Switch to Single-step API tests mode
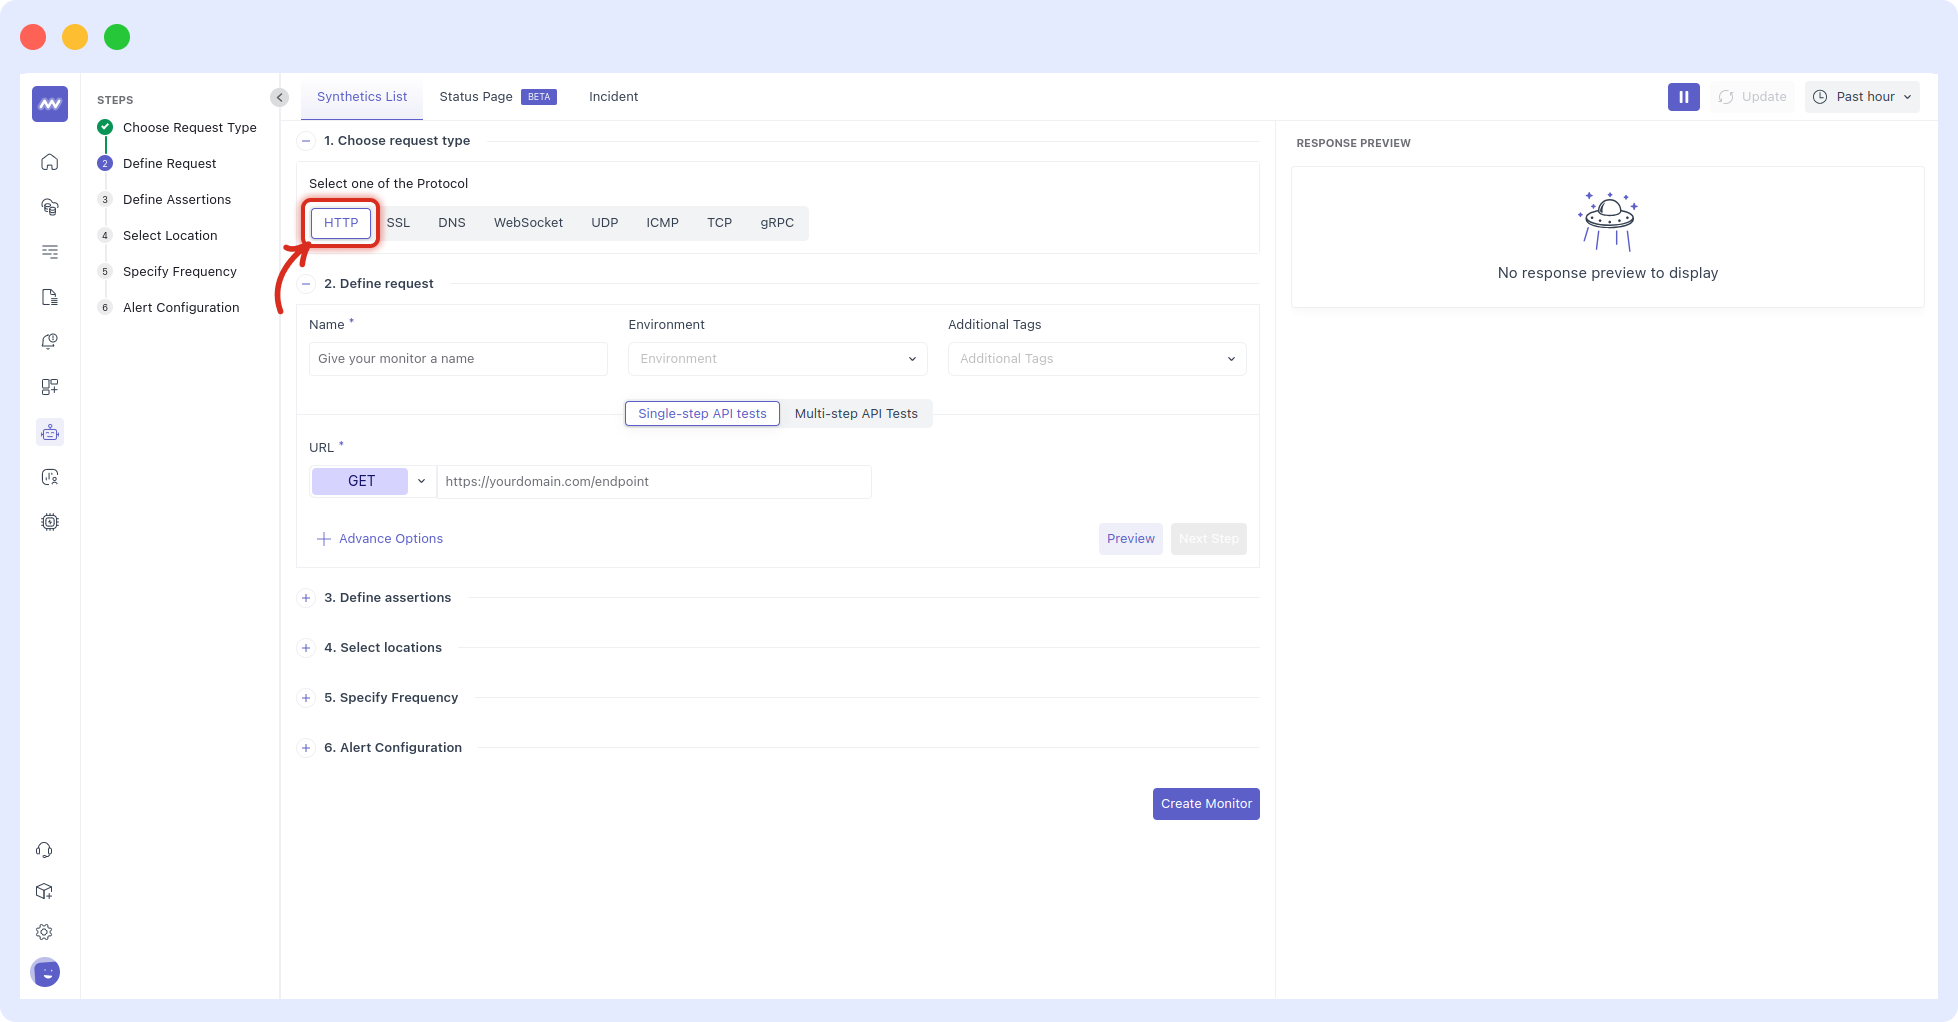Screen dimensions: 1958x1022 click(701, 413)
